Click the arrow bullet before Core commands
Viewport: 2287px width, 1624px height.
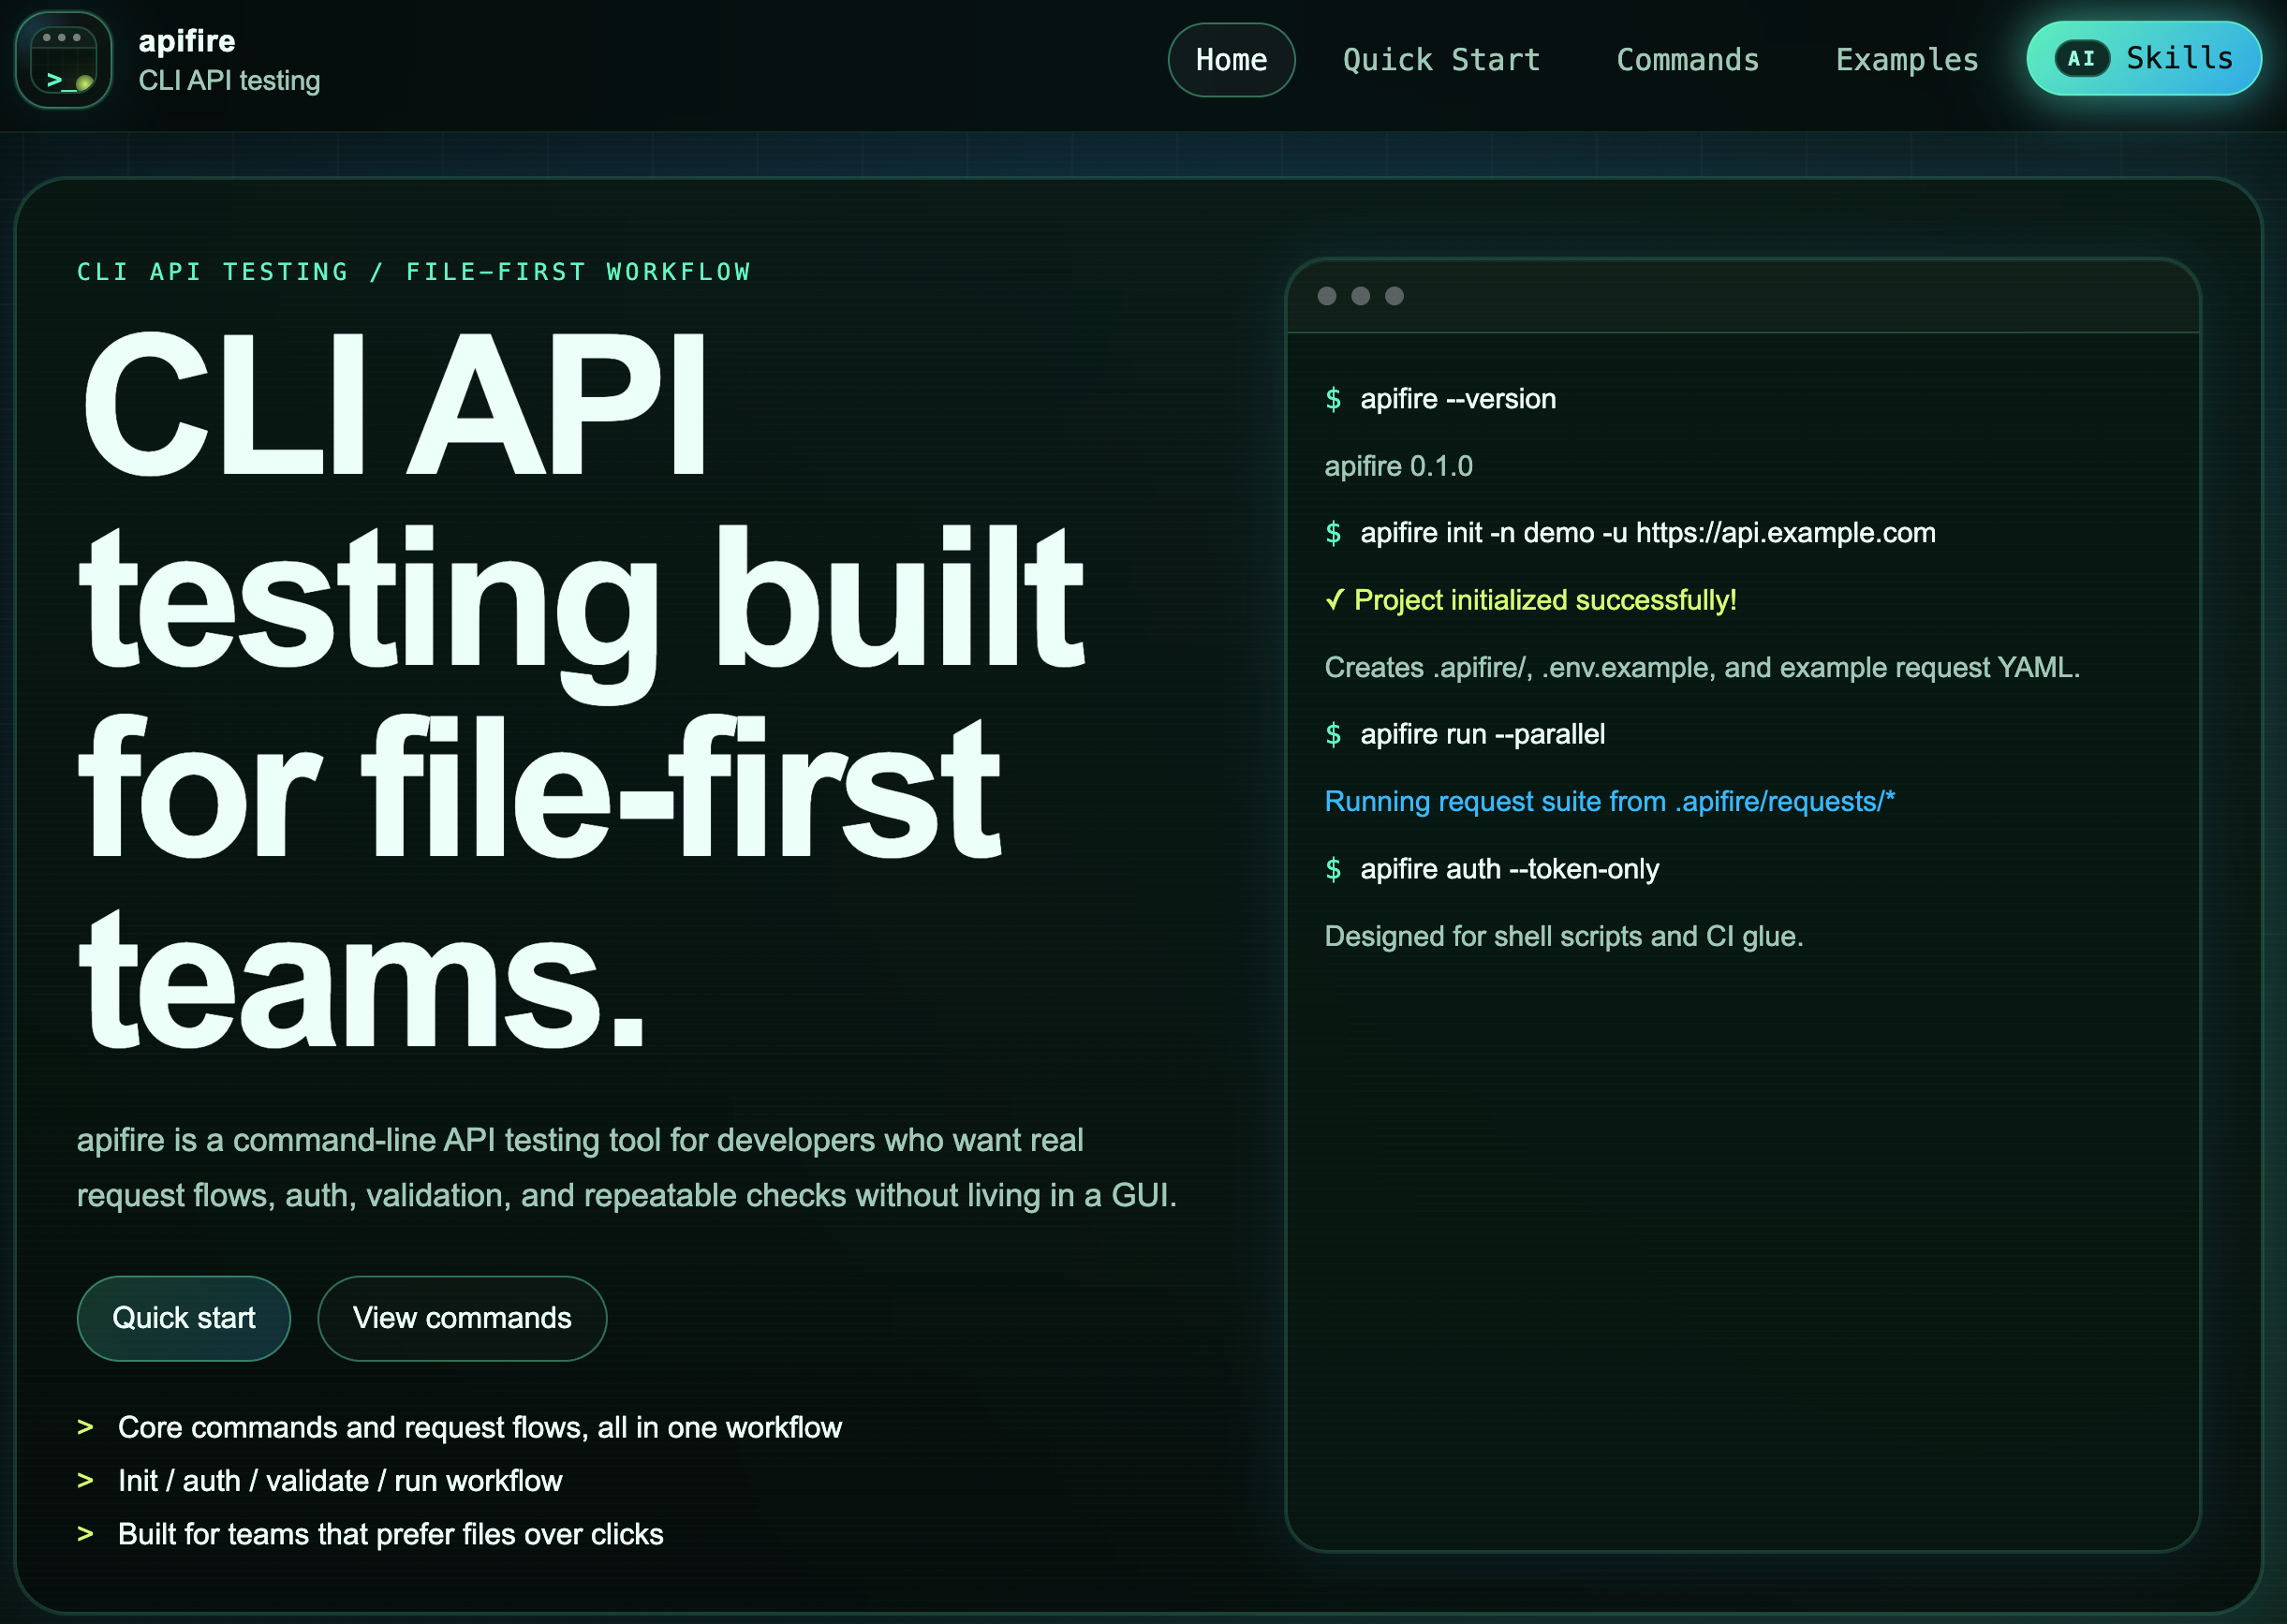[85, 1427]
